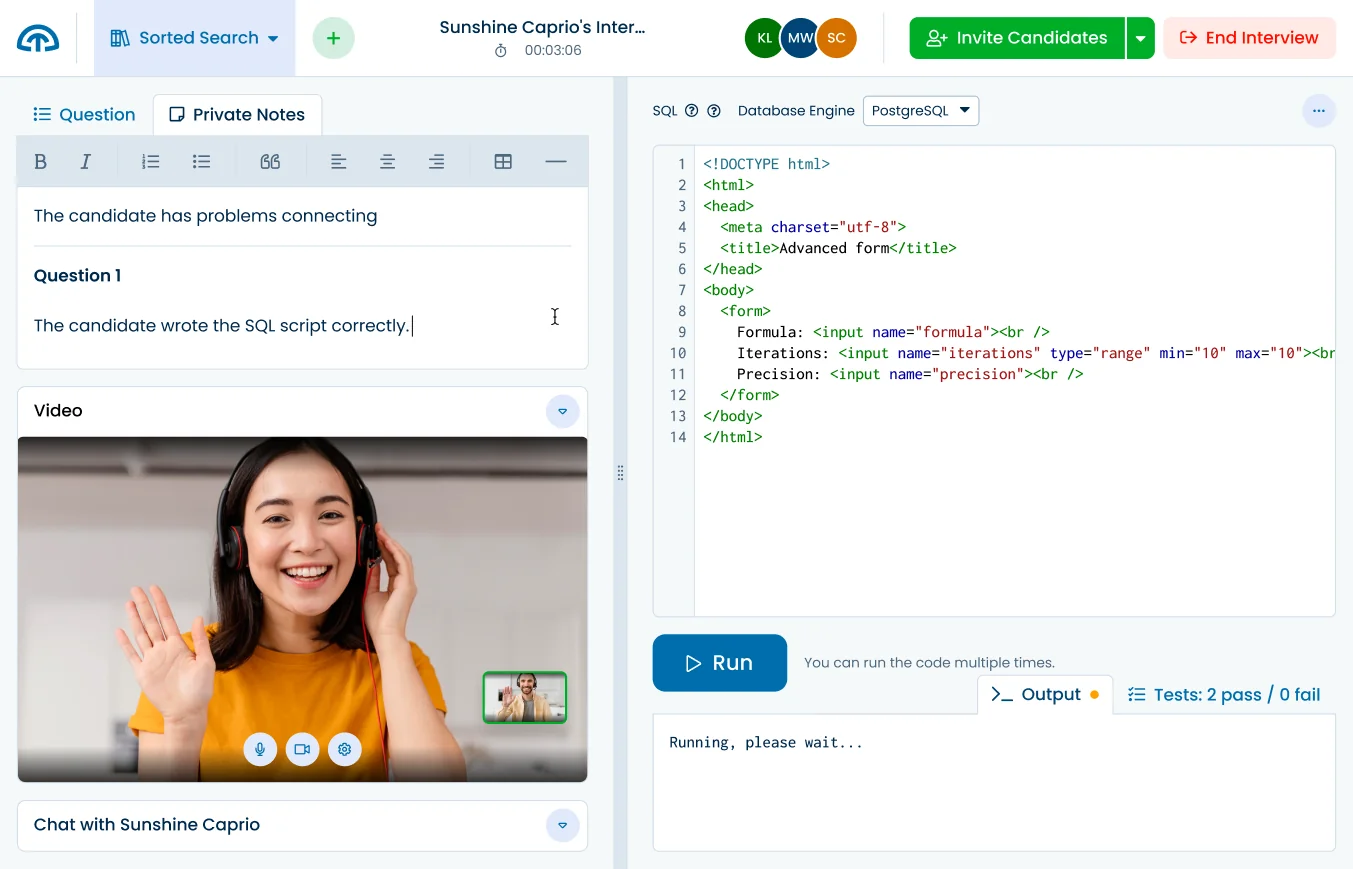Click the Invite Candidates button
The width and height of the screenshot is (1353, 869).
1015,37
